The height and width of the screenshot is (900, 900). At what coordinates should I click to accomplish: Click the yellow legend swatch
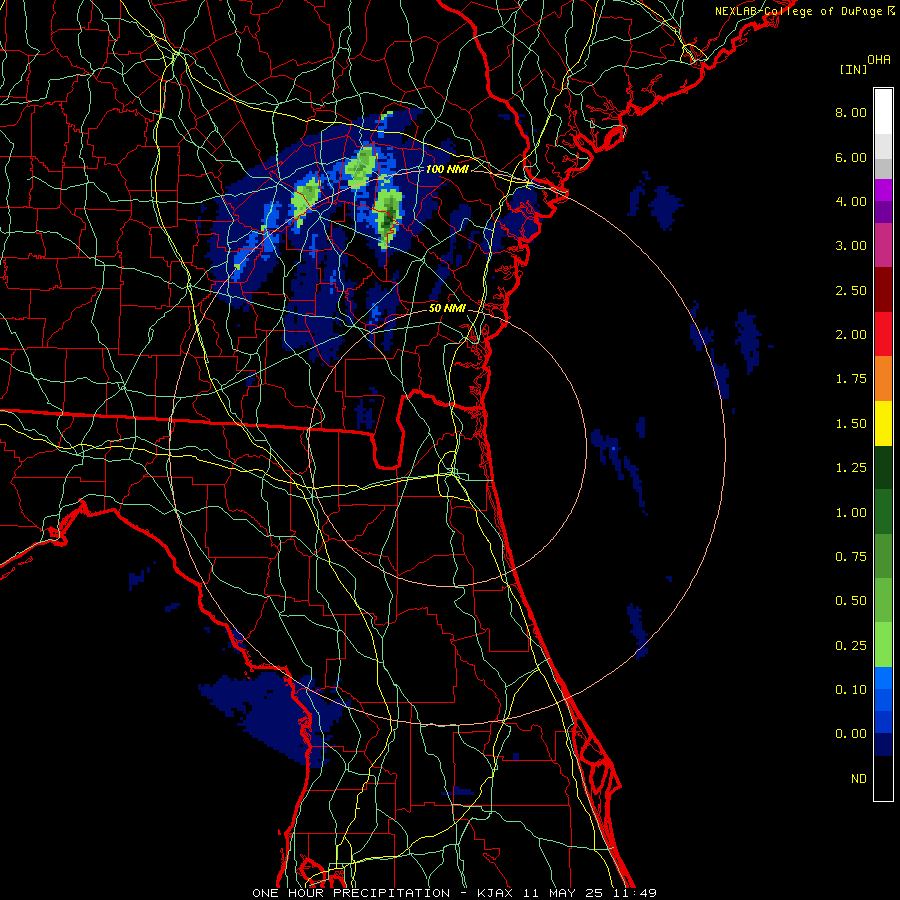point(883,424)
